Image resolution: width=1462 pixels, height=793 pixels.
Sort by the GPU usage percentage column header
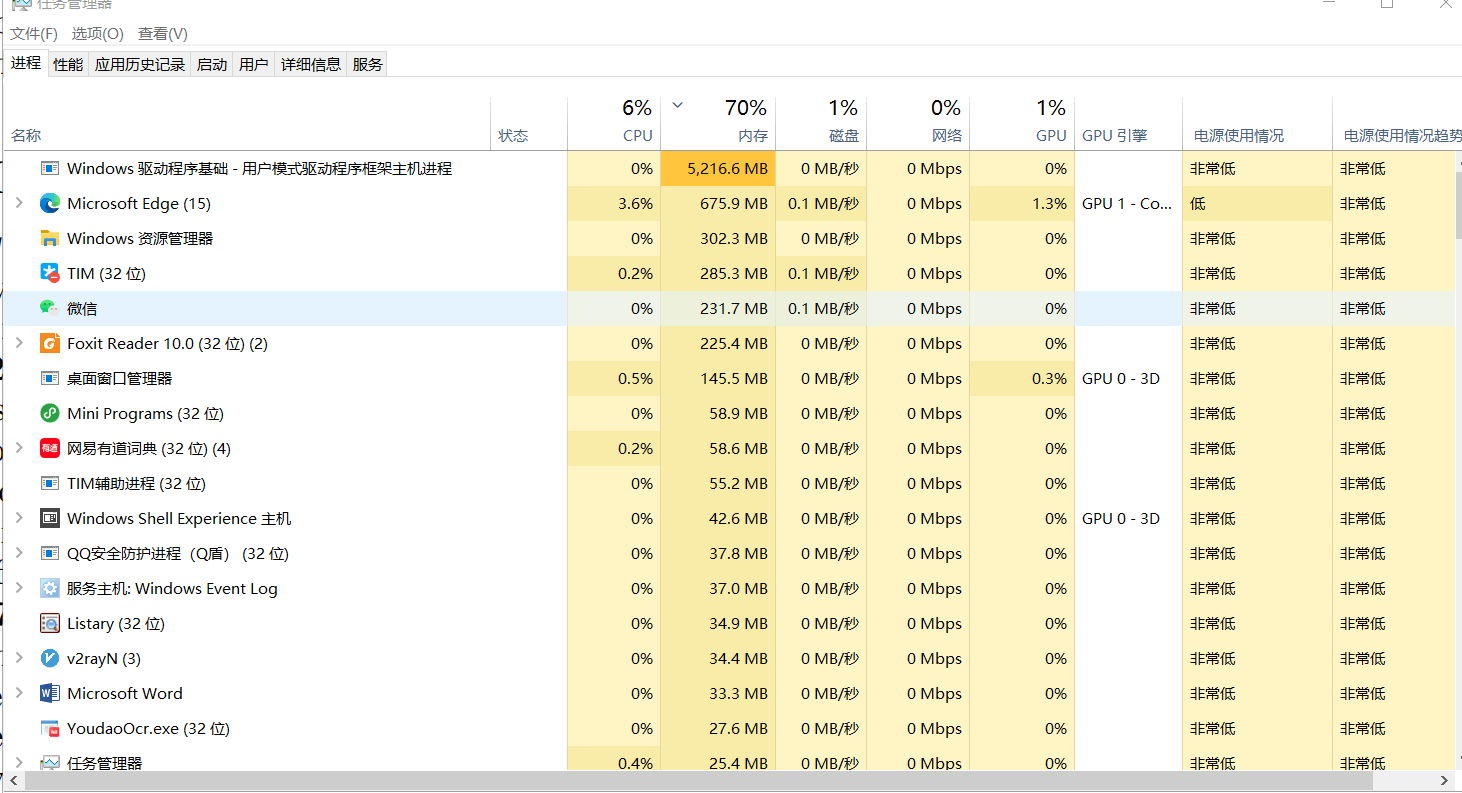coord(1022,123)
